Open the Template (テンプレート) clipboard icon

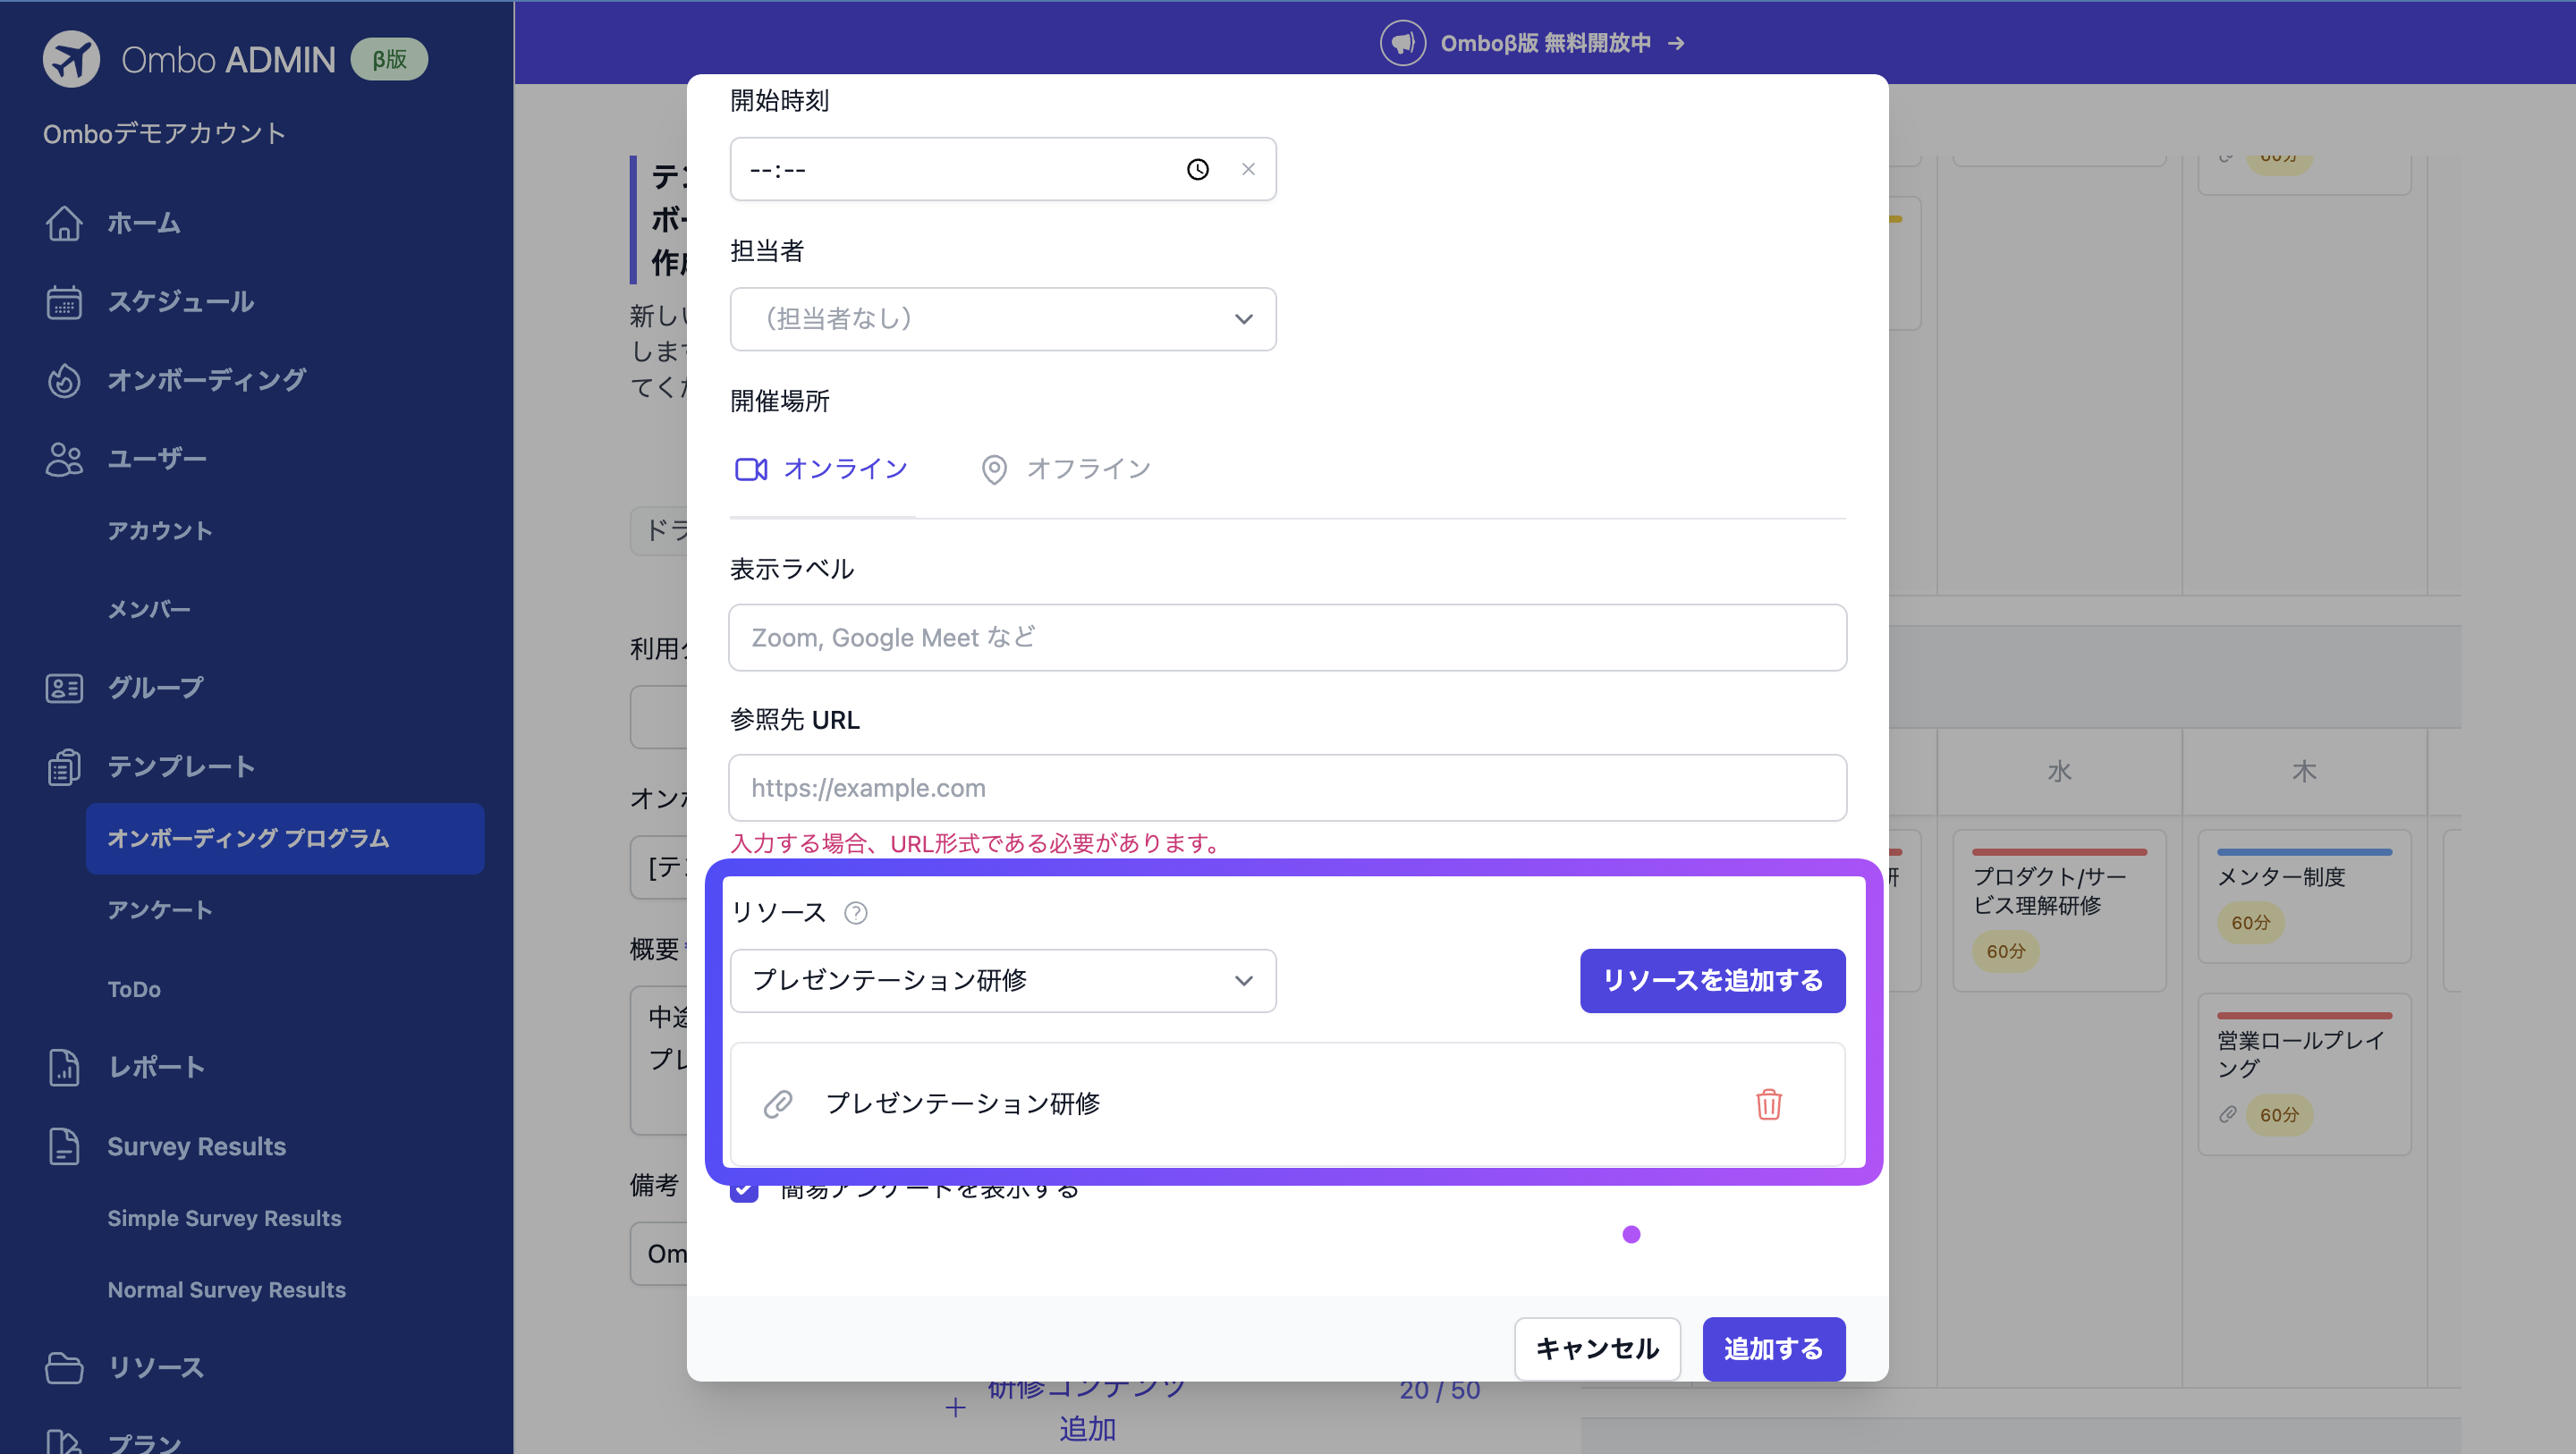coord(64,767)
